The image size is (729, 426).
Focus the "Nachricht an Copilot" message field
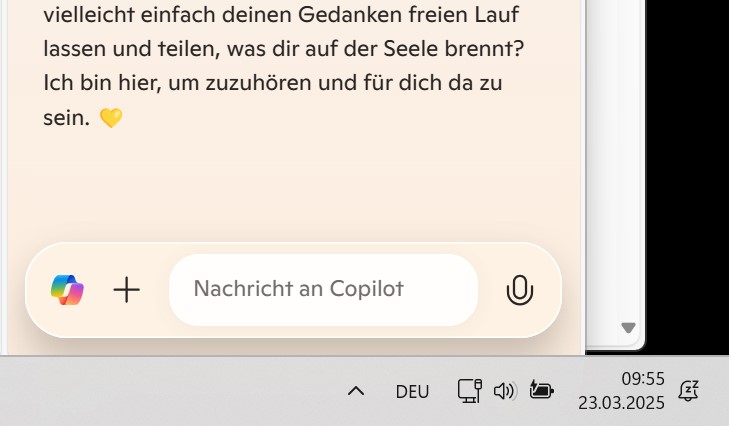click(x=323, y=289)
